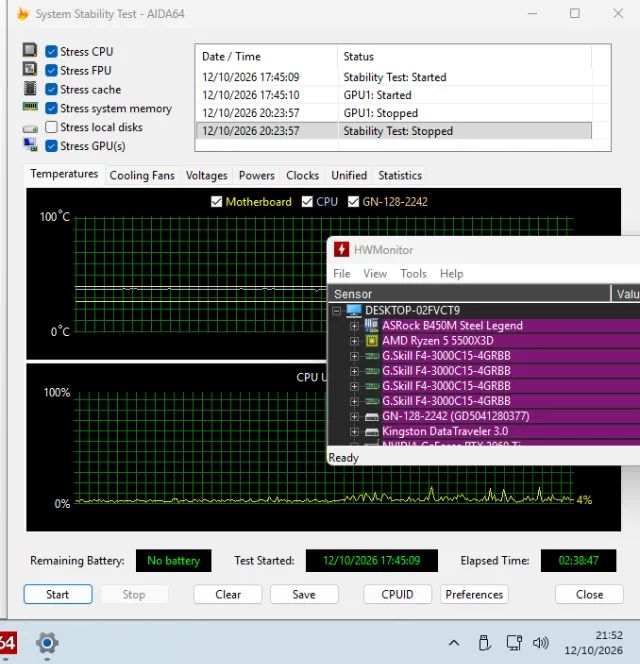The width and height of the screenshot is (640, 664).
Task: Switch to the Clocks tab
Action: (x=302, y=175)
